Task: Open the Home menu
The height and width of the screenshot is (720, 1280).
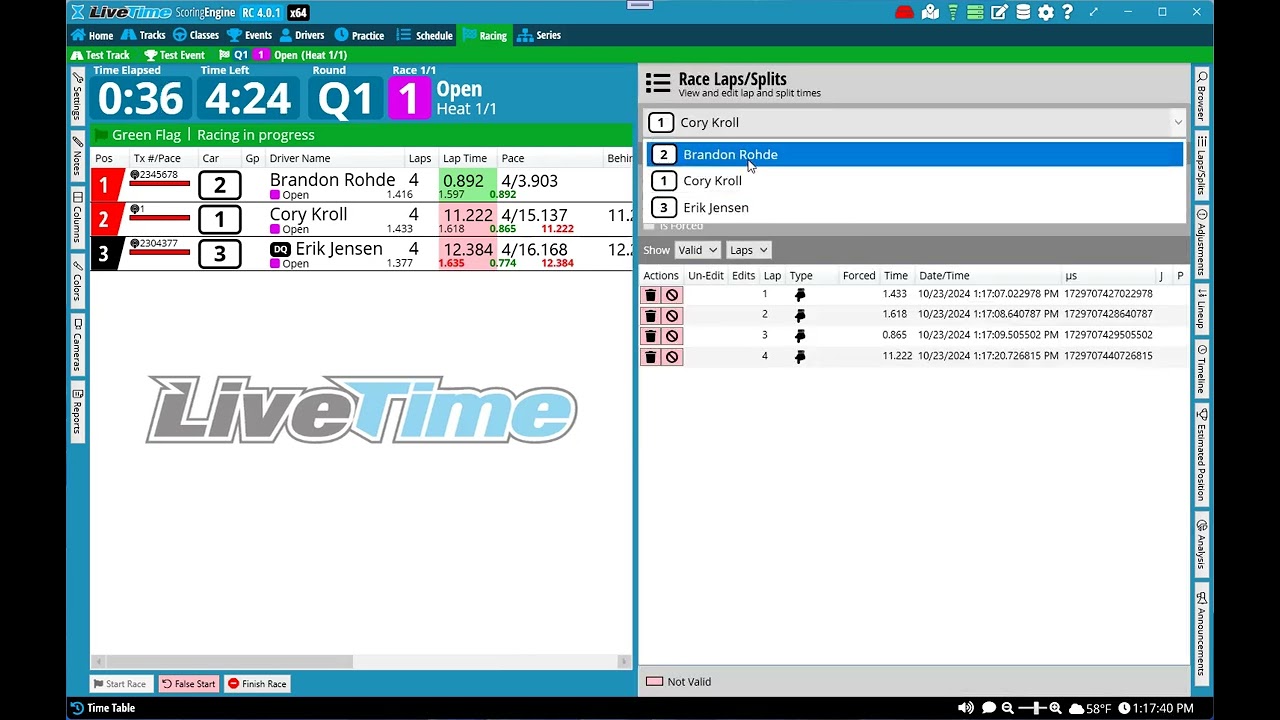Action: tap(92, 35)
